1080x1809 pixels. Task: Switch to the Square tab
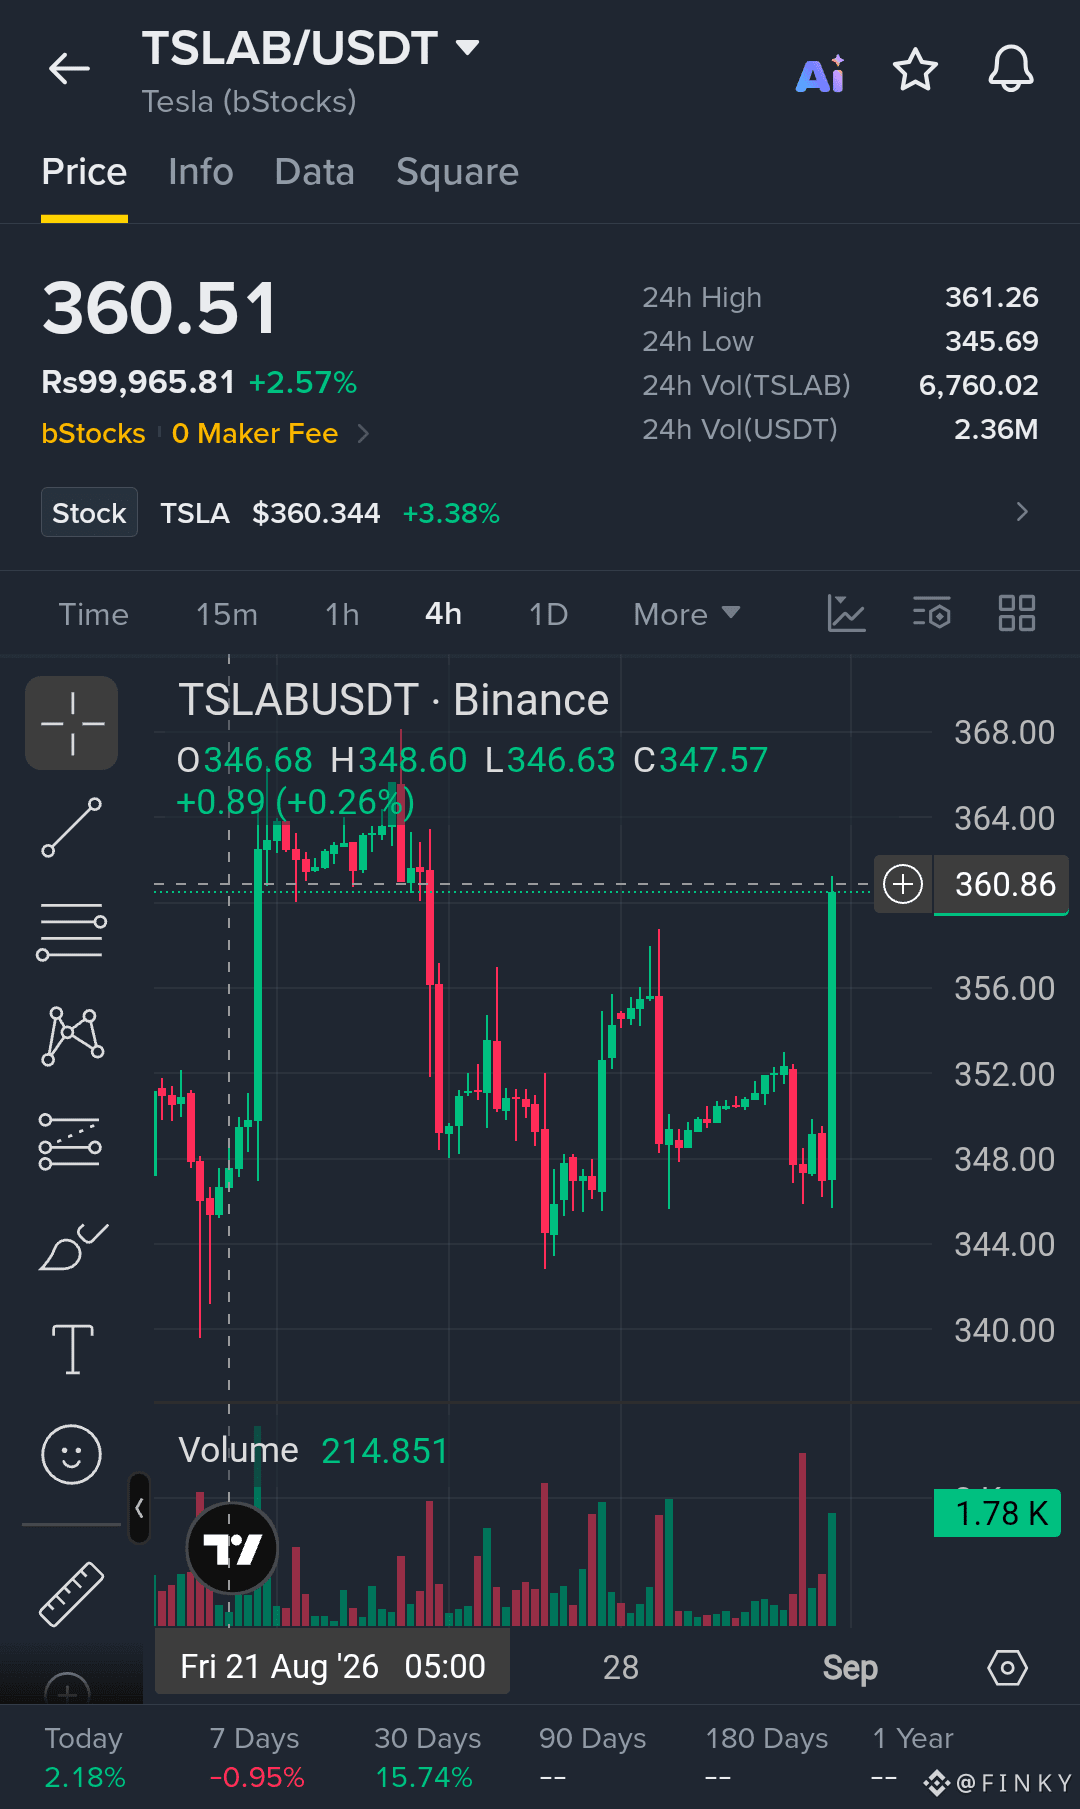tap(457, 172)
